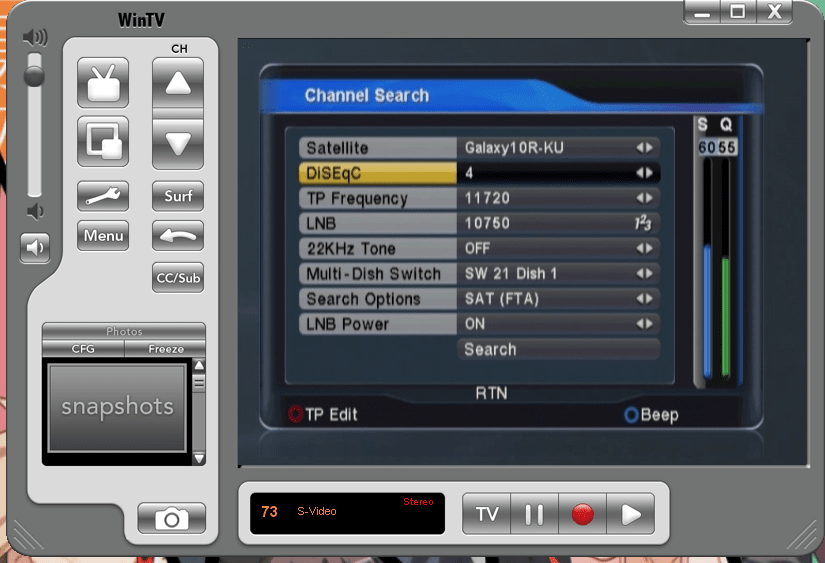
Task: Click the Surf button
Action: 178,196
